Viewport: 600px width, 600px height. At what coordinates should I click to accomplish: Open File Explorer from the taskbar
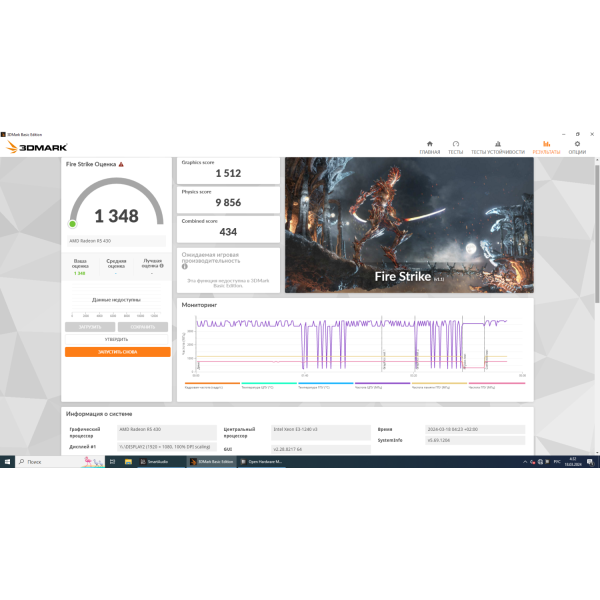pos(128,462)
